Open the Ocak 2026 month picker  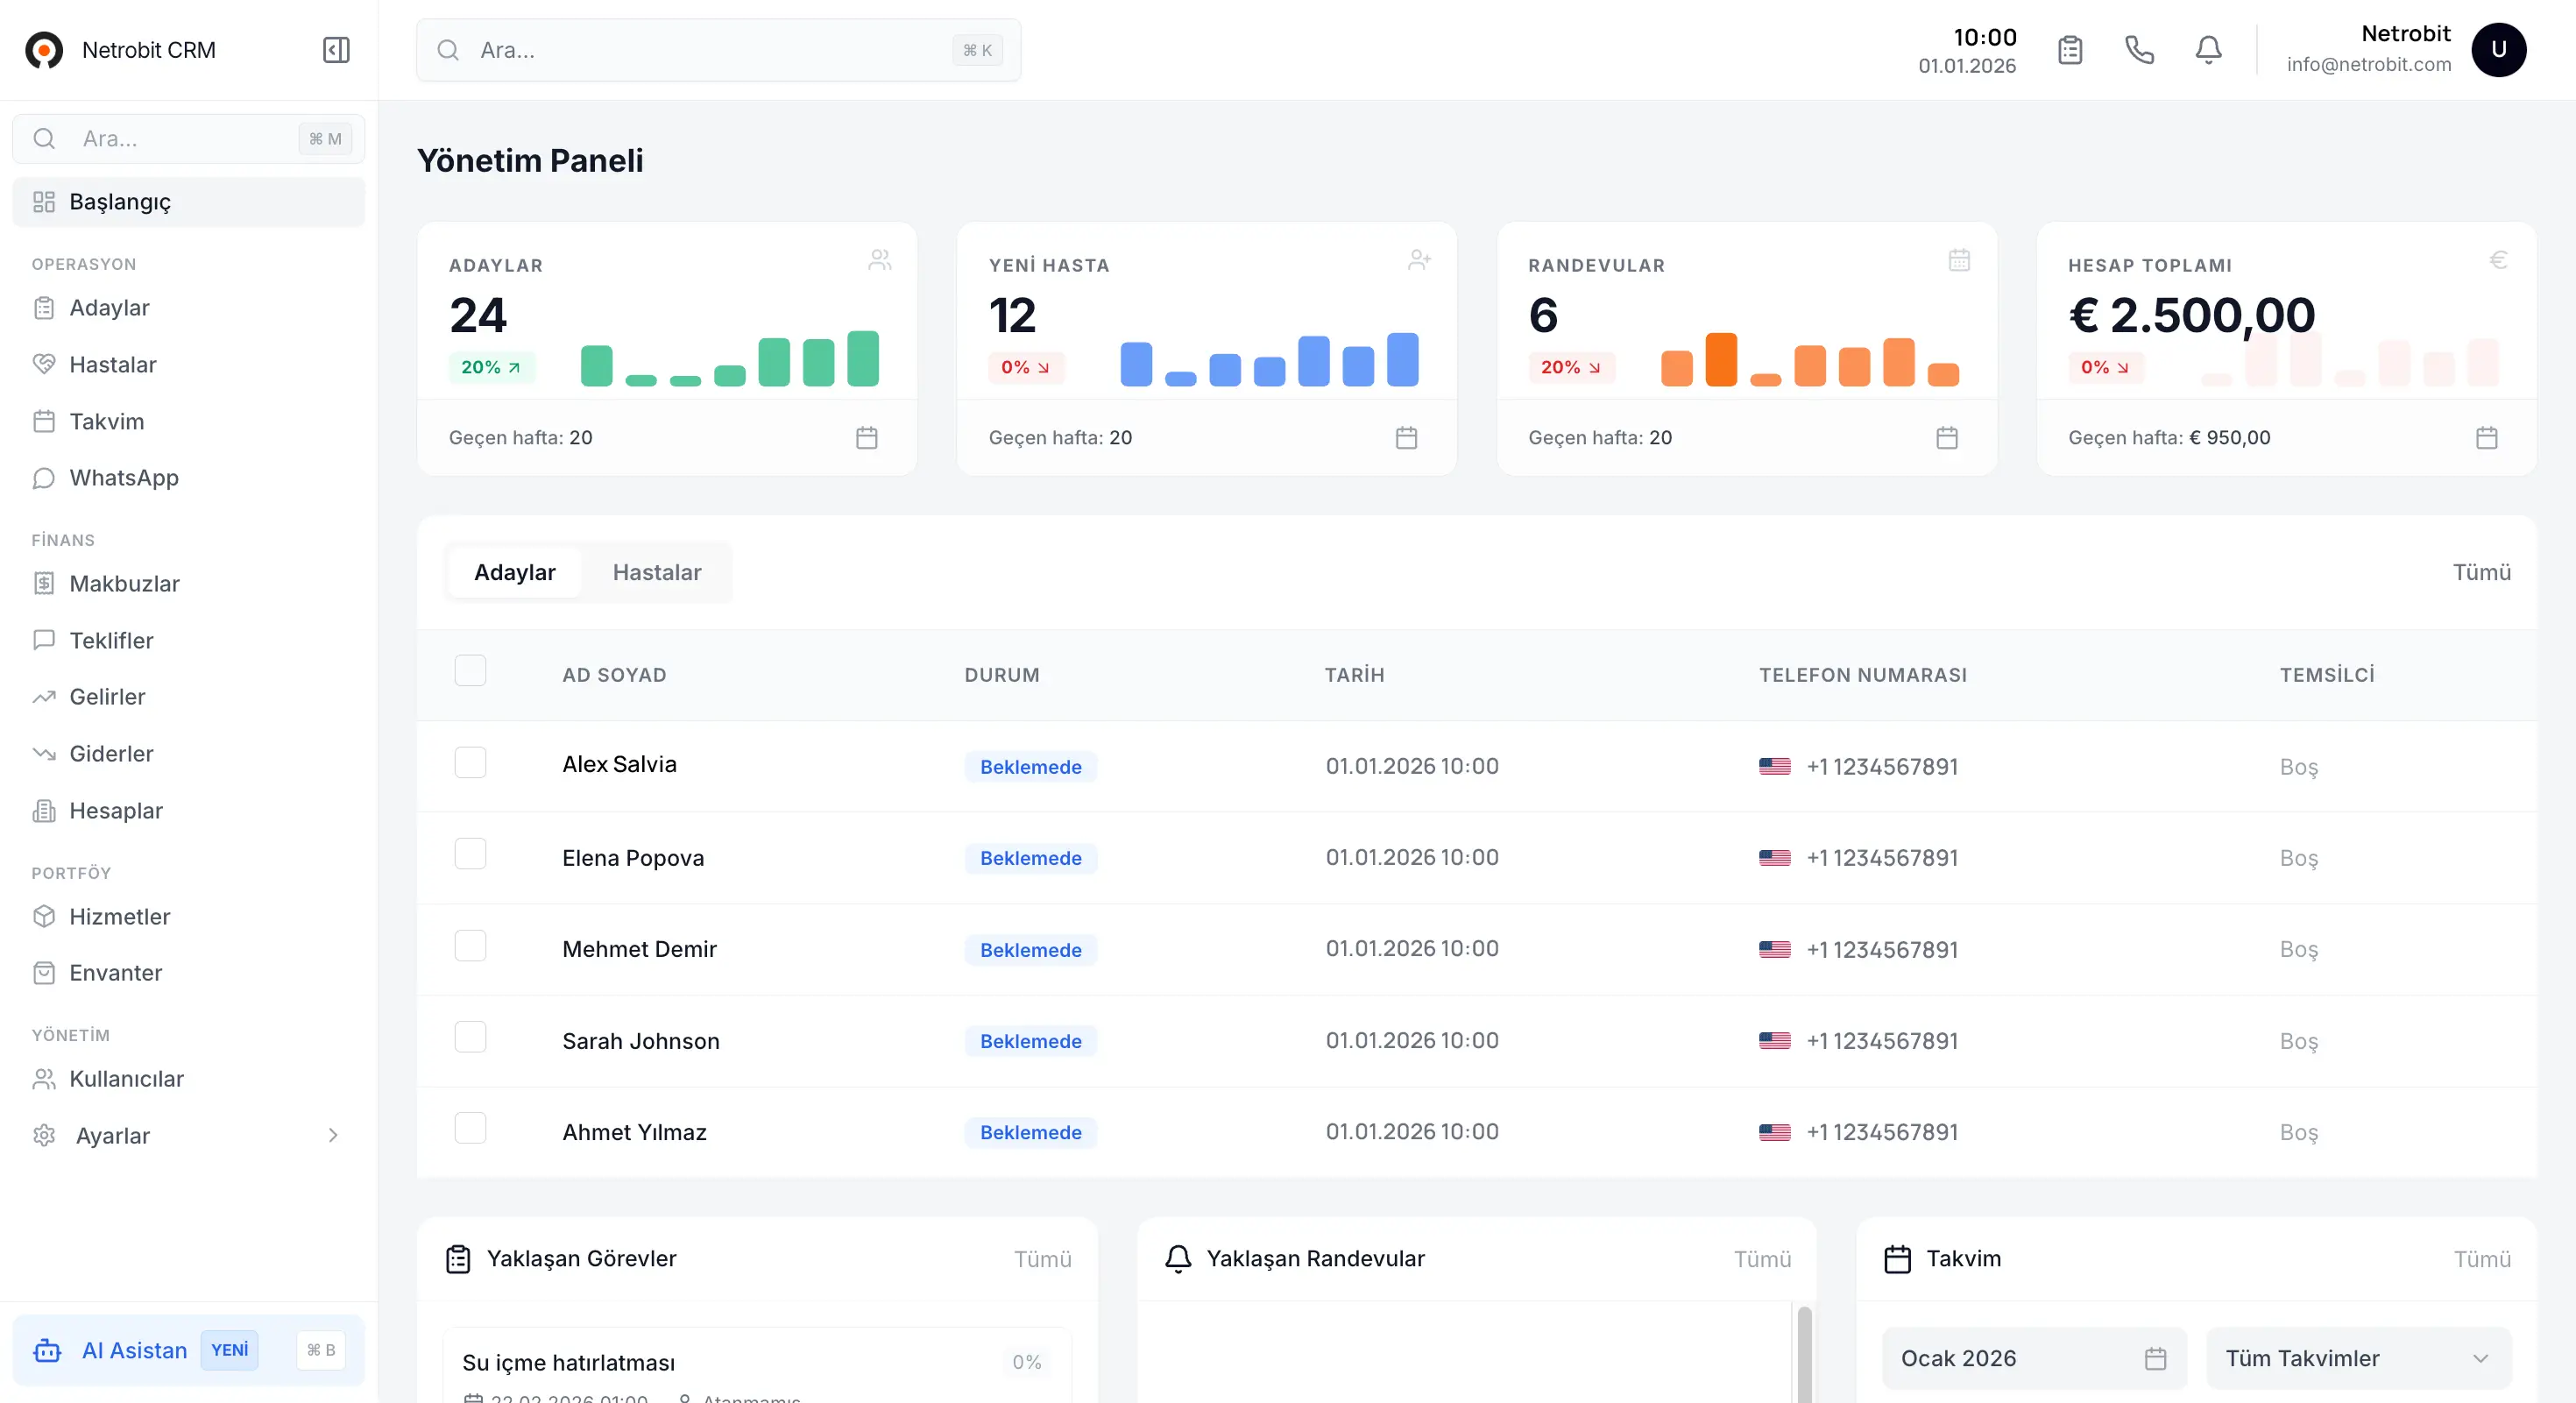[x=2033, y=1358]
